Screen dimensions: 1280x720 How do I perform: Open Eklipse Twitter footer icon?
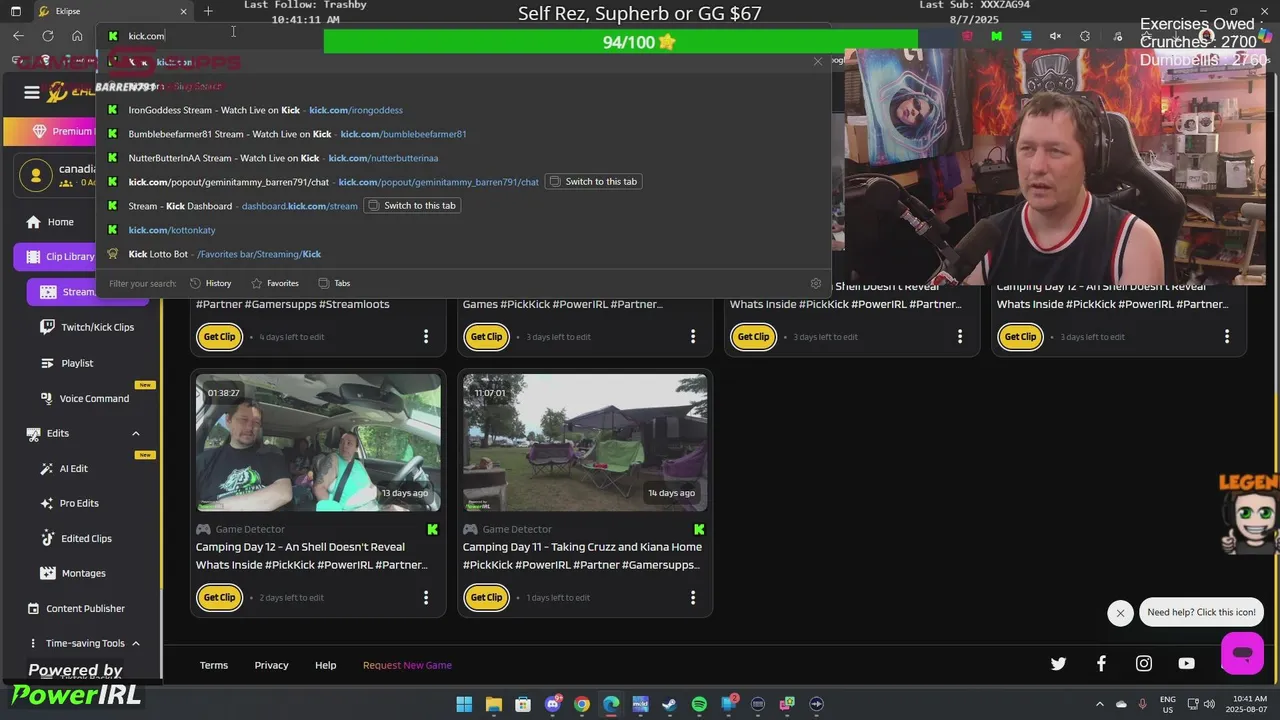(1058, 663)
